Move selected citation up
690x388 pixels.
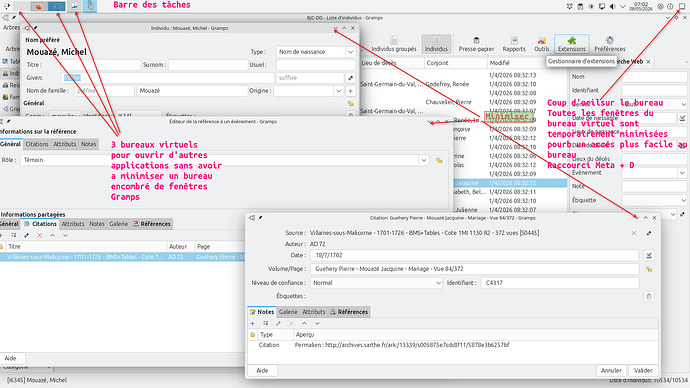point(52,236)
